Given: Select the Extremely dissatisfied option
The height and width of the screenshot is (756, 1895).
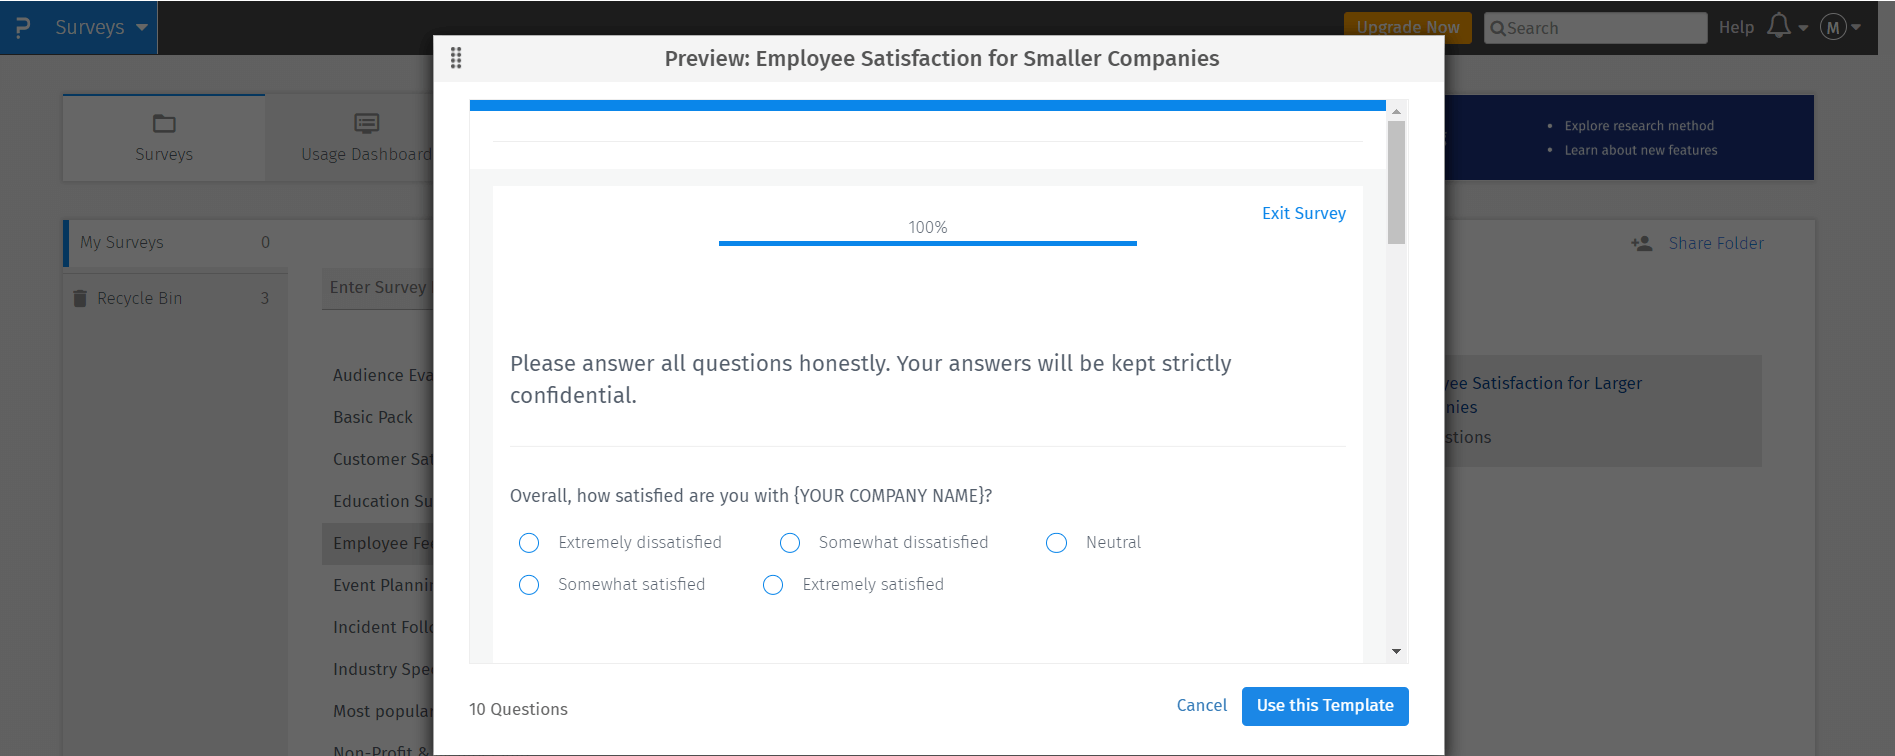Looking at the screenshot, I should click(529, 542).
